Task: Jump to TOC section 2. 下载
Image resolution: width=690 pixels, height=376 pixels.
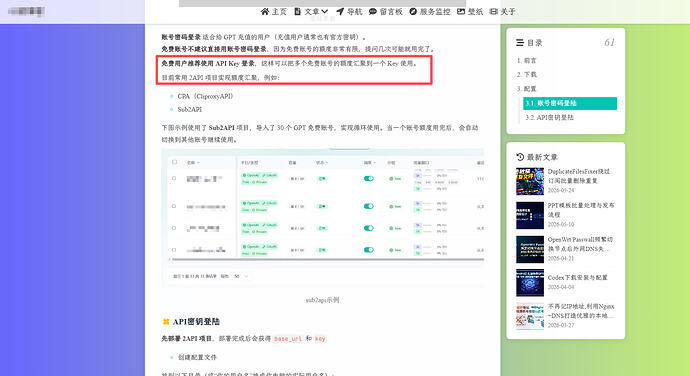Action: click(x=527, y=74)
